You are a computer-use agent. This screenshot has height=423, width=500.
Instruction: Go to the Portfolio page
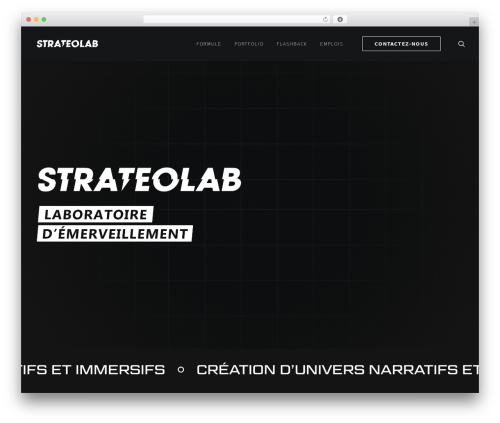[x=249, y=44]
